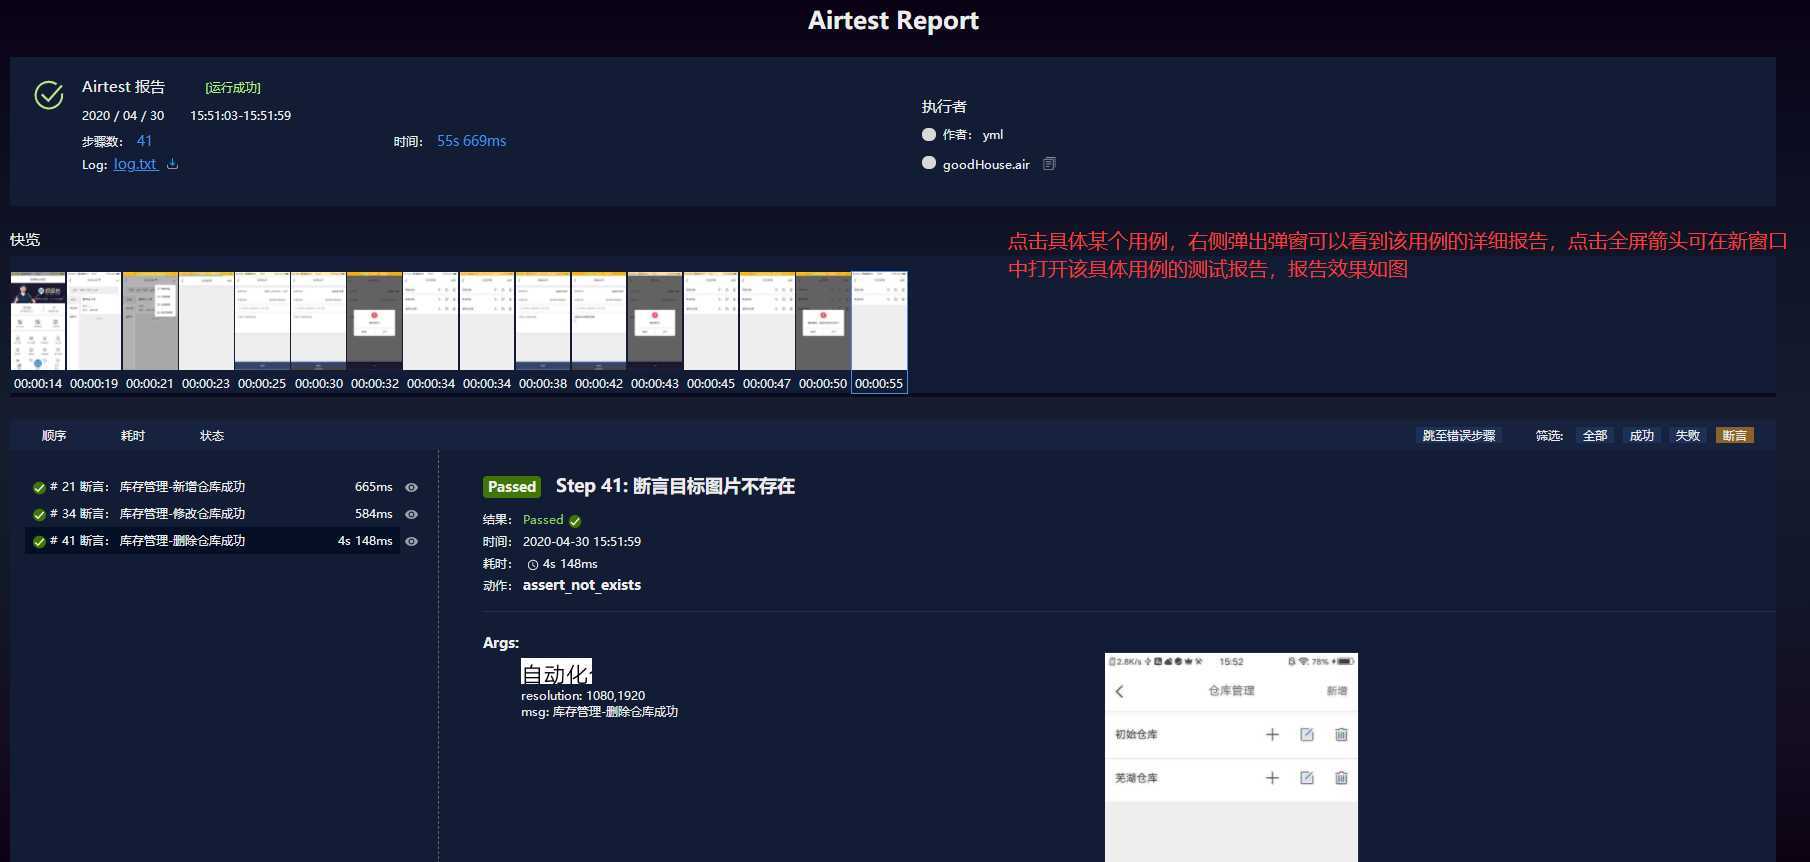Select step #34 库存管理-修改仓库成功
The image size is (1810, 862).
pyautogui.click(x=212, y=514)
